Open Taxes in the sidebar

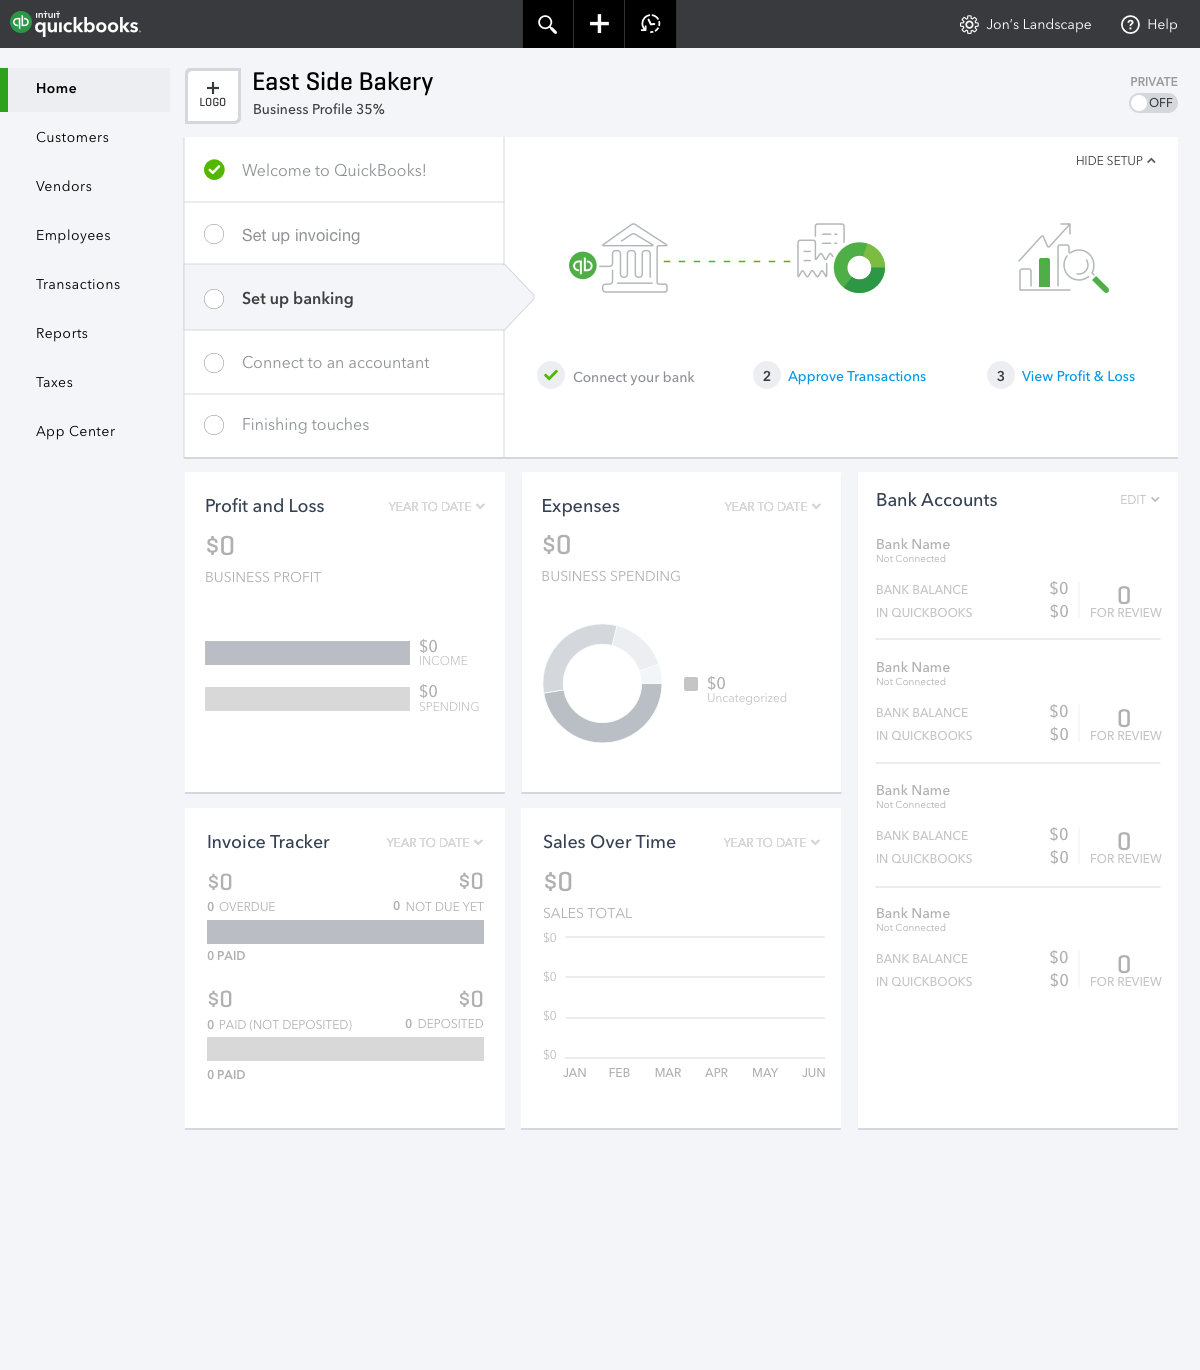(x=54, y=382)
